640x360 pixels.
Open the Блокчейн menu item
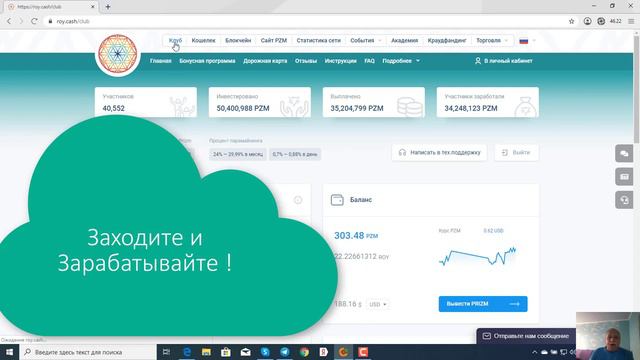pyautogui.click(x=238, y=40)
